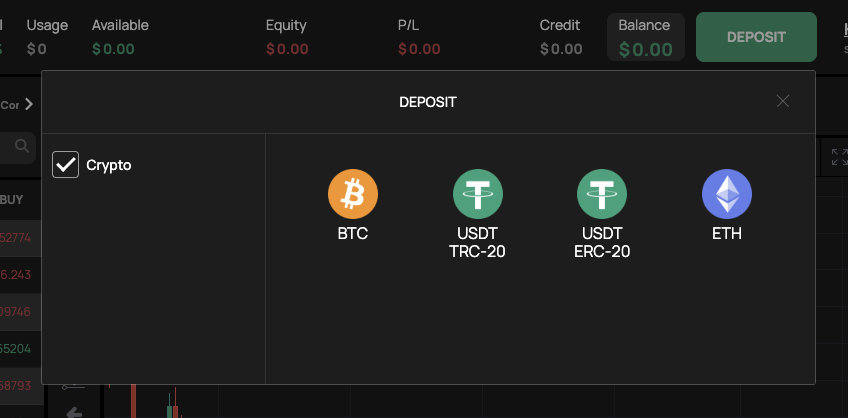848x418 pixels.
Task: Click the search magnifier icon
Action: [22, 146]
